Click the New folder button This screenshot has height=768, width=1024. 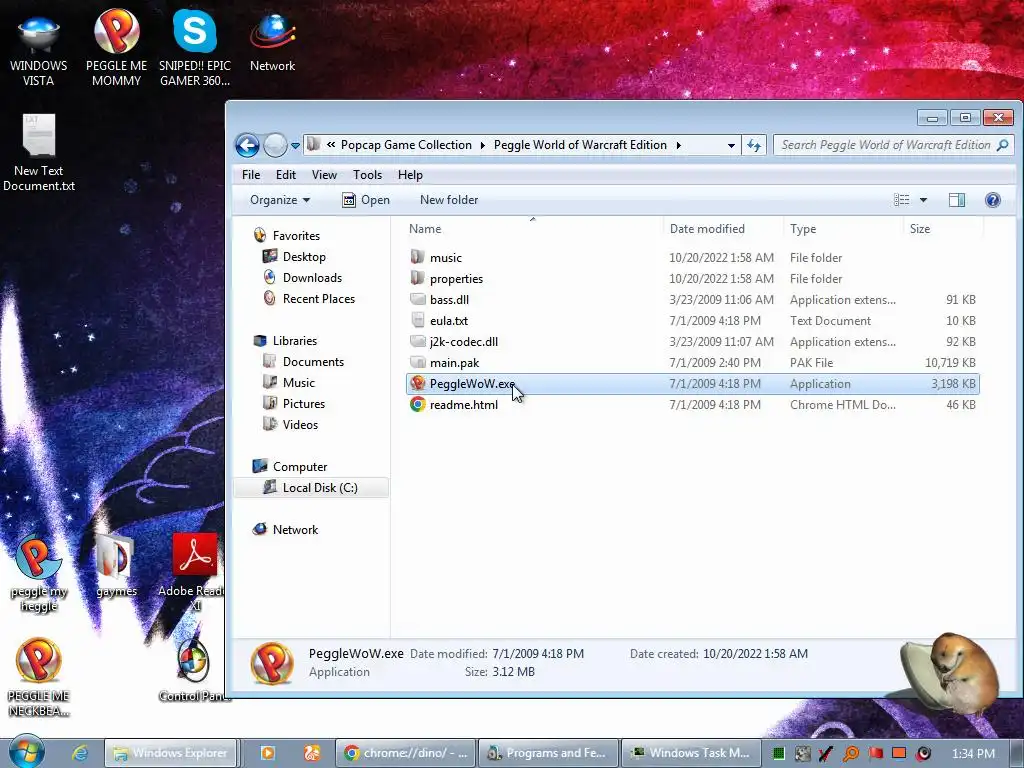point(449,200)
